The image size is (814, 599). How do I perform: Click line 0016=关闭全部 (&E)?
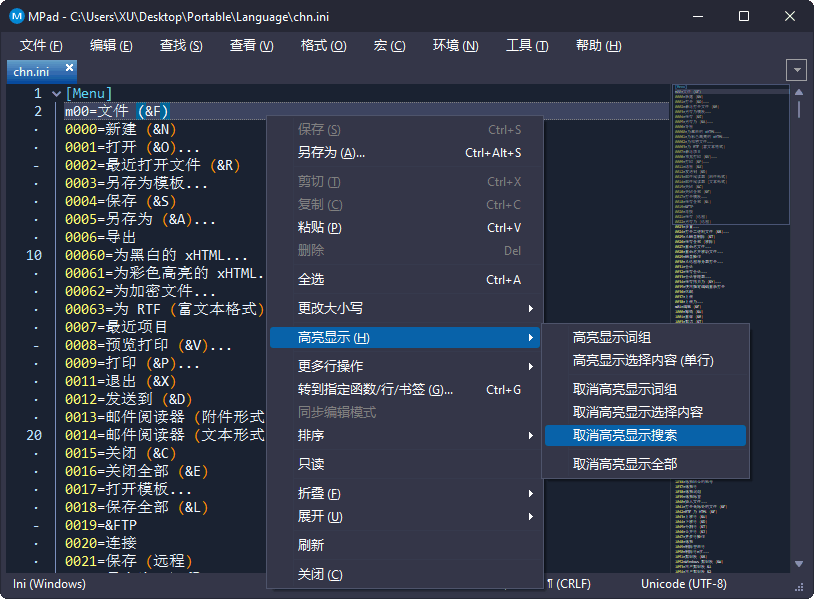(137, 471)
